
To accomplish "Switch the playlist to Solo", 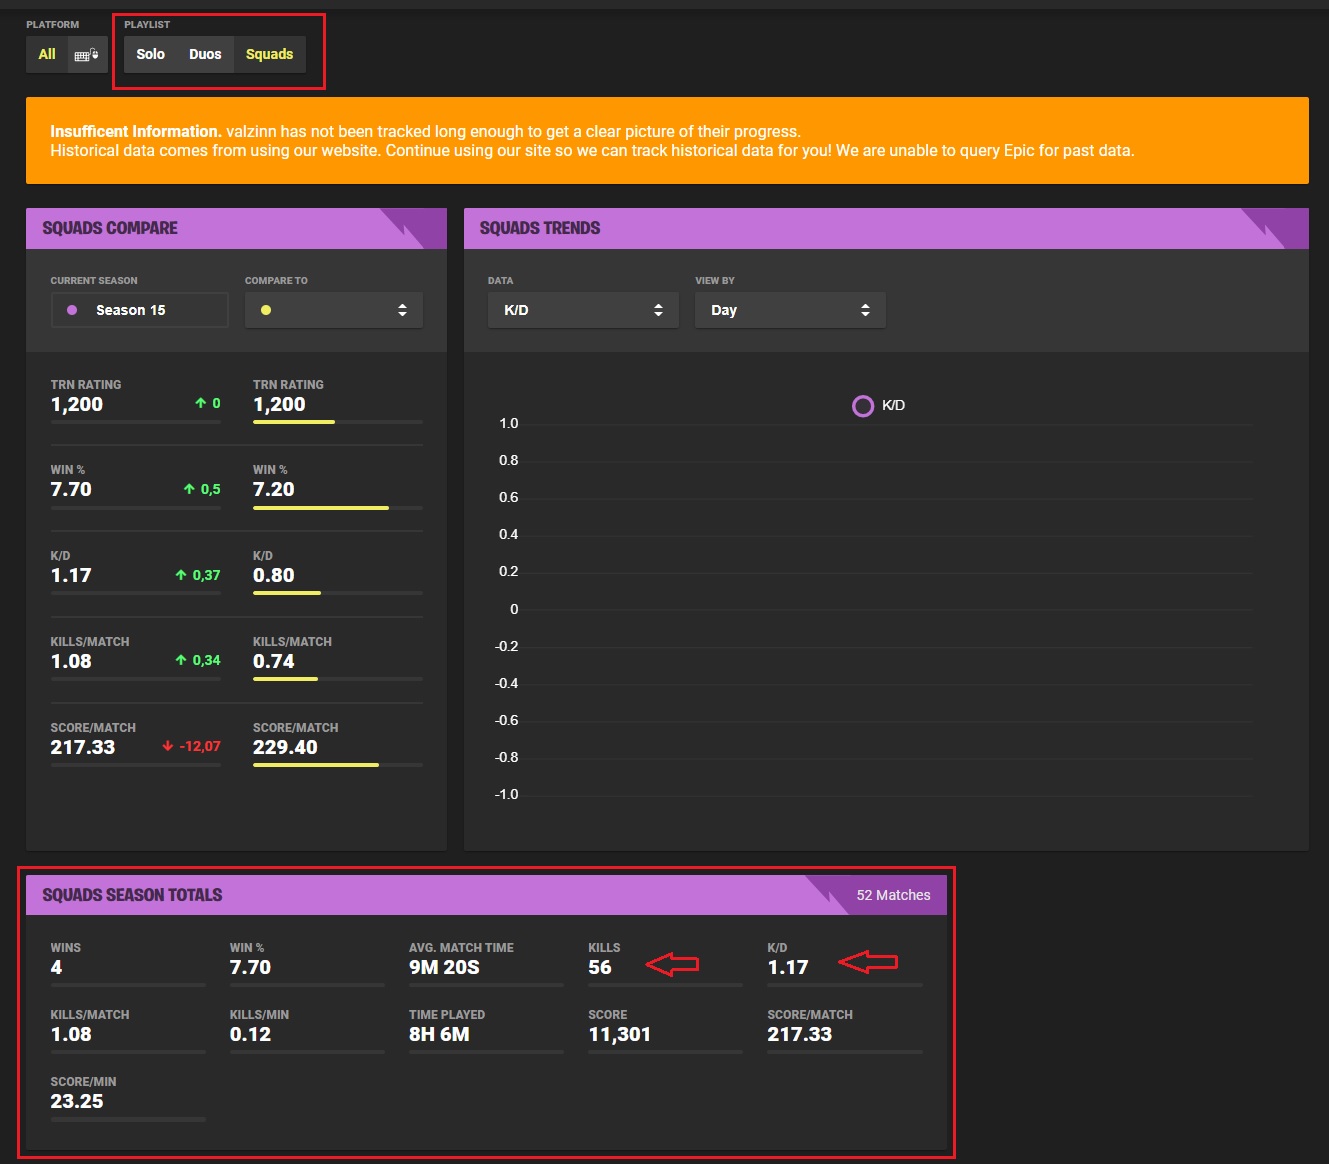I will [x=151, y=54].
